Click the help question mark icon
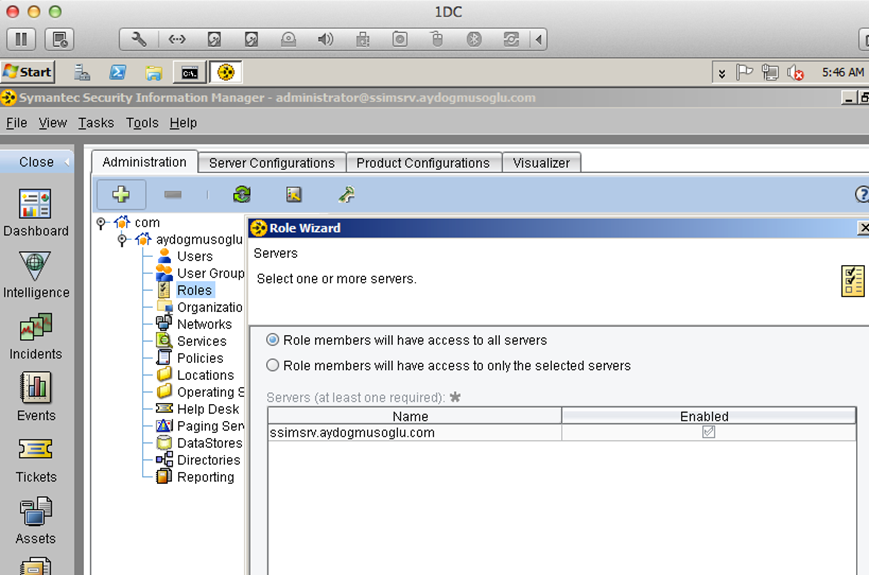The height and width of the screenshot is (575, 869). click(862, 194)
